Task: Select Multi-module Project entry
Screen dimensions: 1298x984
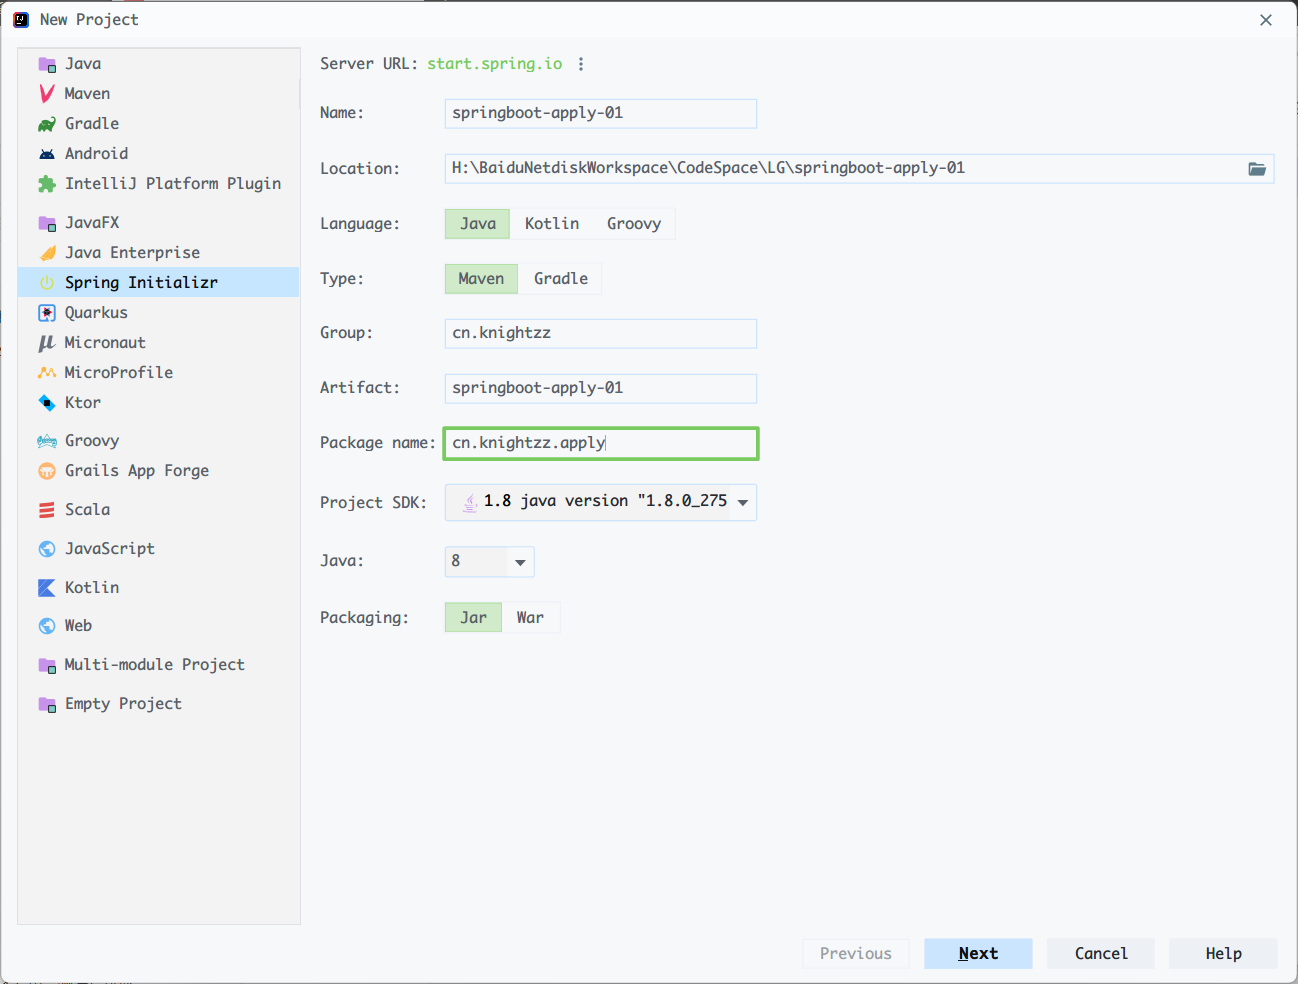Action: [158, 665]
